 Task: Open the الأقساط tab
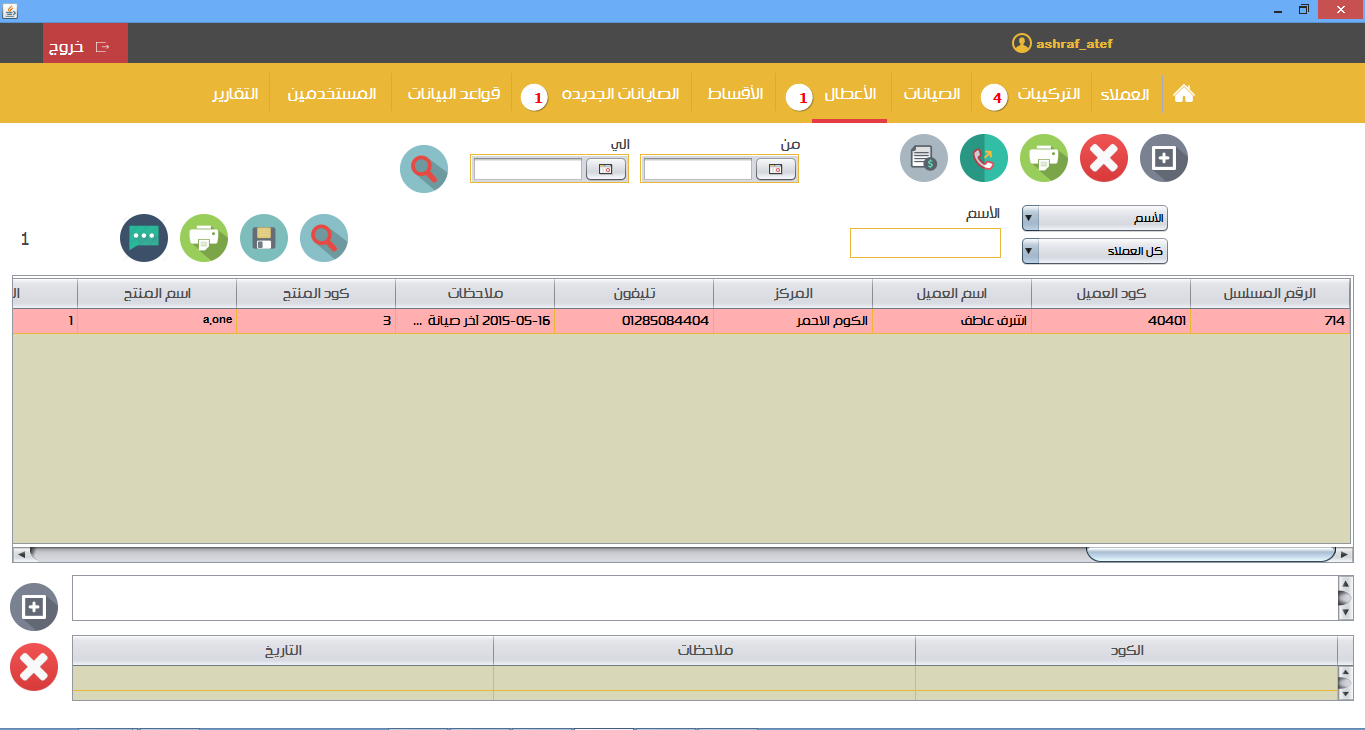(735, 94)
